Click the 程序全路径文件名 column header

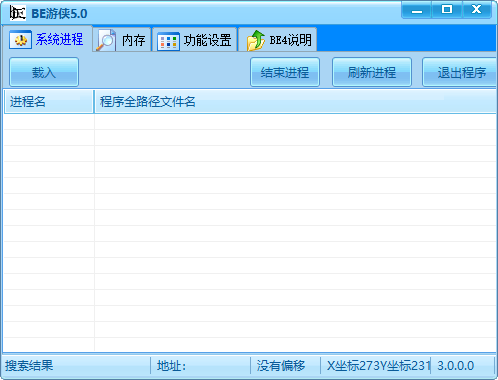click(x=296, y=101)
